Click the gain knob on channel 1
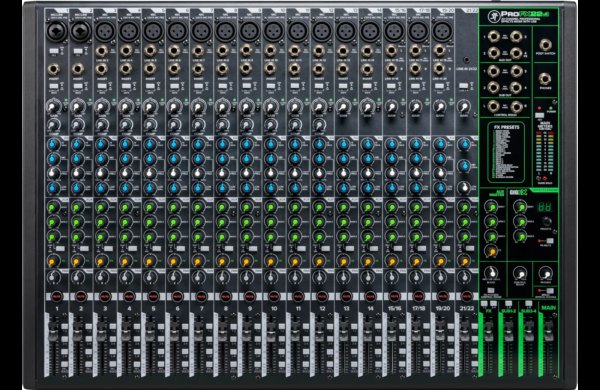This screenshot has width=600, height=390. click(x=53, y=106)
